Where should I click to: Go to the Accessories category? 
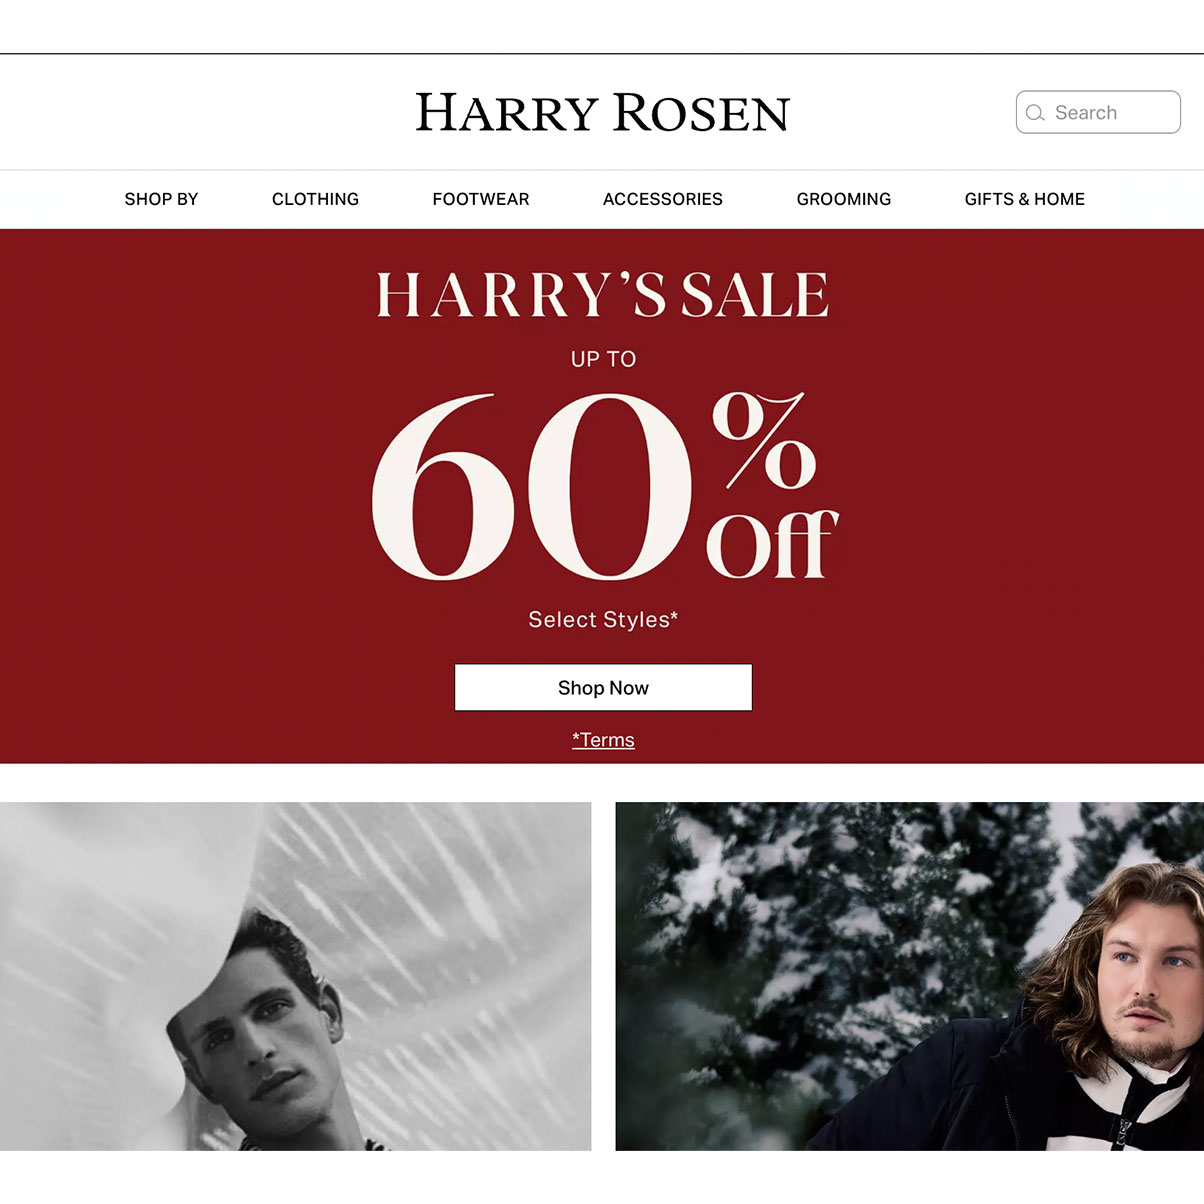pyautogui.click(x=663, y=199)
